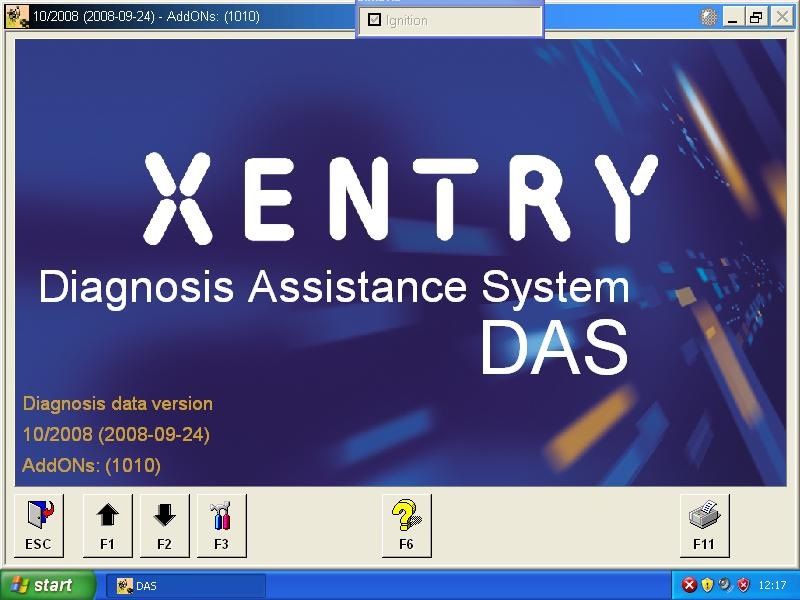
Task: Click the gray disc tray icon
Action: pyautogui.click(x=725, y=584)
